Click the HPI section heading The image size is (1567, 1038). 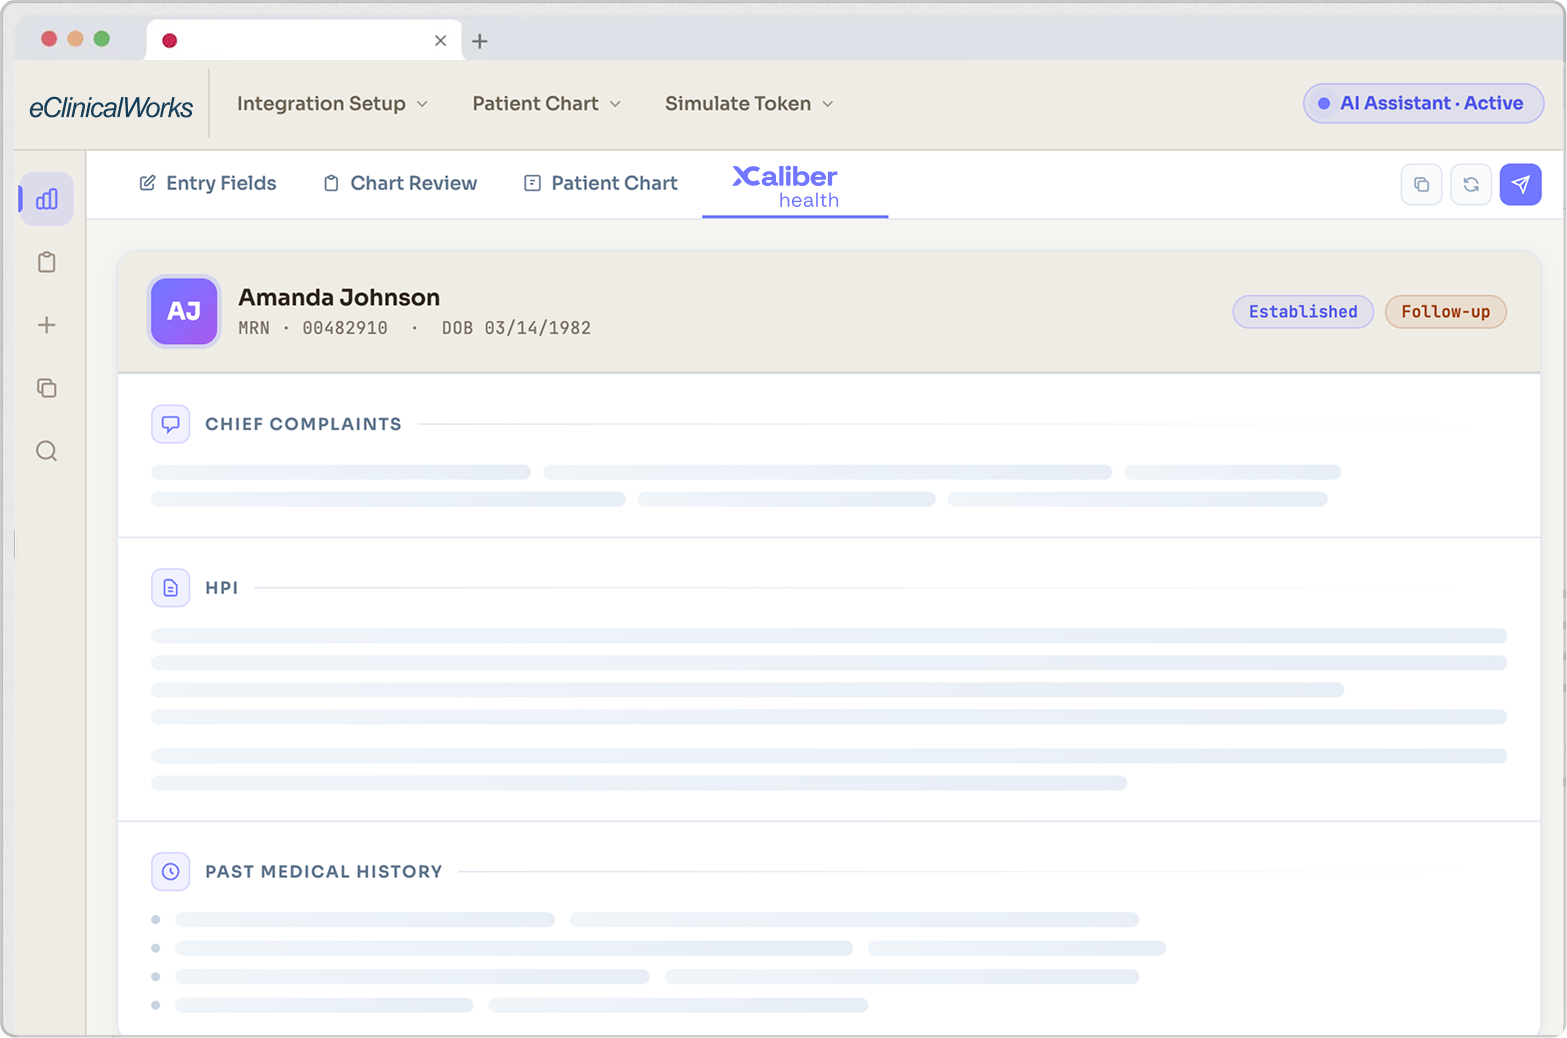[222, 588]
